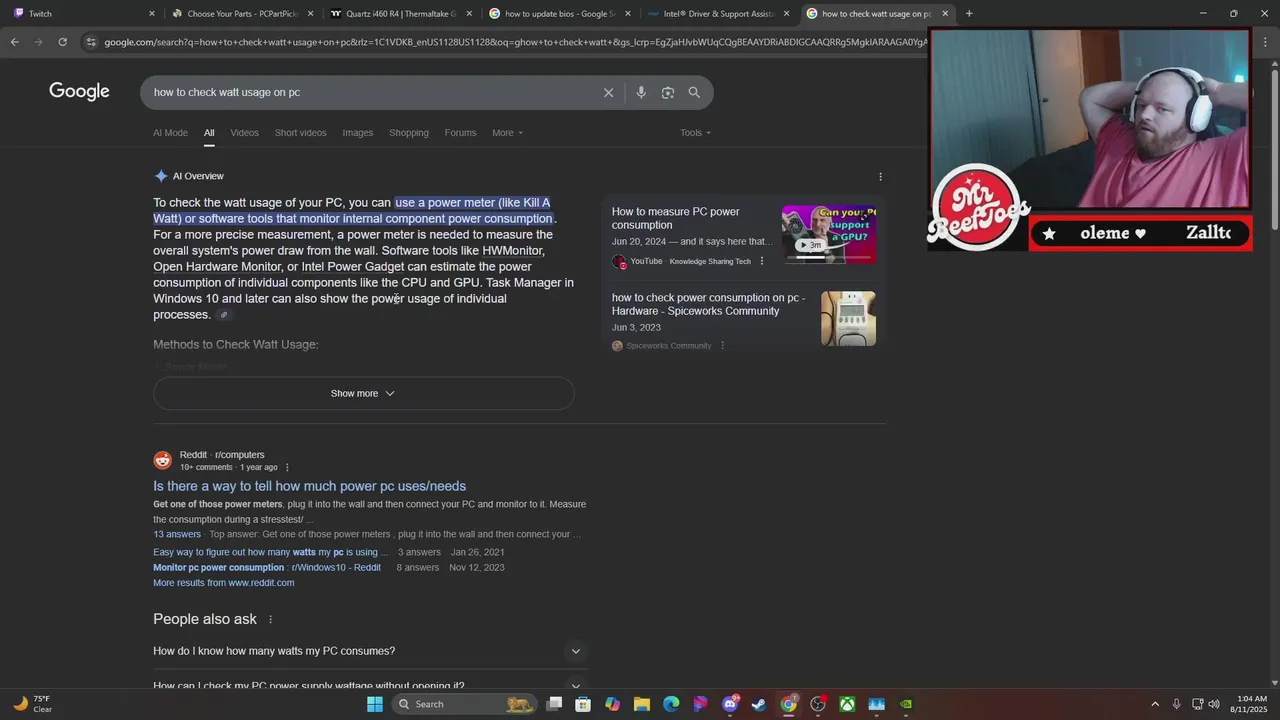Open a new browser tab
The width and height of the screenshot is (1280, 720).
click(969, 14)
